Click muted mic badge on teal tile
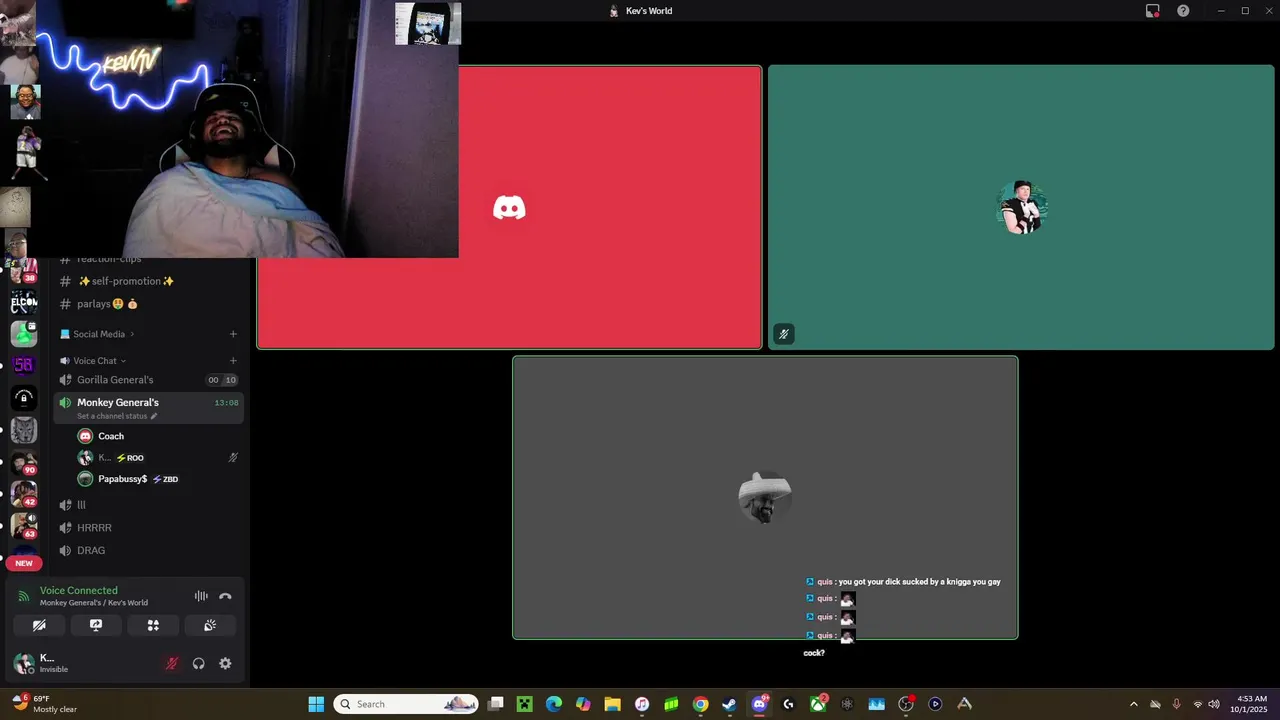Image resolution: width=1280 pixels, height=720 pixels. click(784, 334)
